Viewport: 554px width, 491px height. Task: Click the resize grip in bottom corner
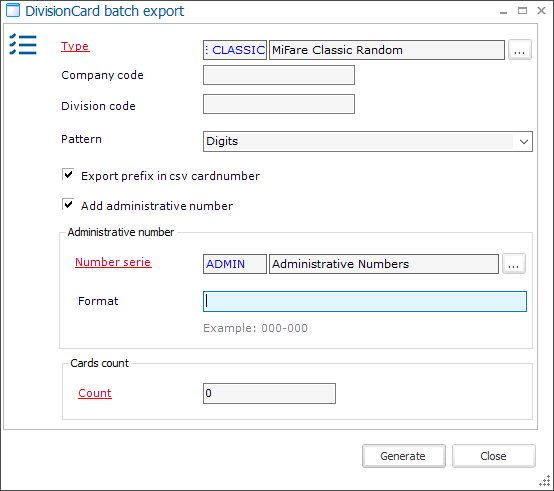[545, 481]
